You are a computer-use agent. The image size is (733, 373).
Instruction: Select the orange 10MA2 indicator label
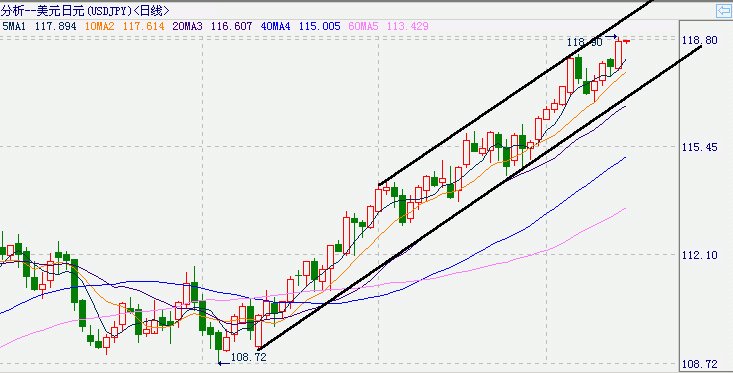tap(100, 26)
